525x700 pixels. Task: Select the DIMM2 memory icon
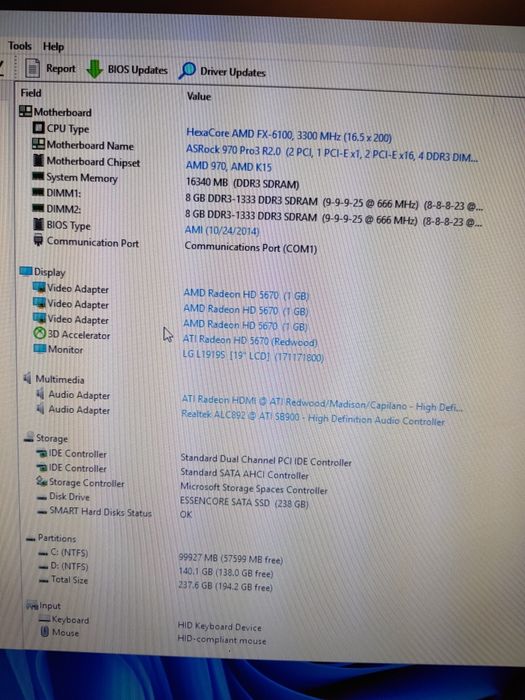click(38, 208)
